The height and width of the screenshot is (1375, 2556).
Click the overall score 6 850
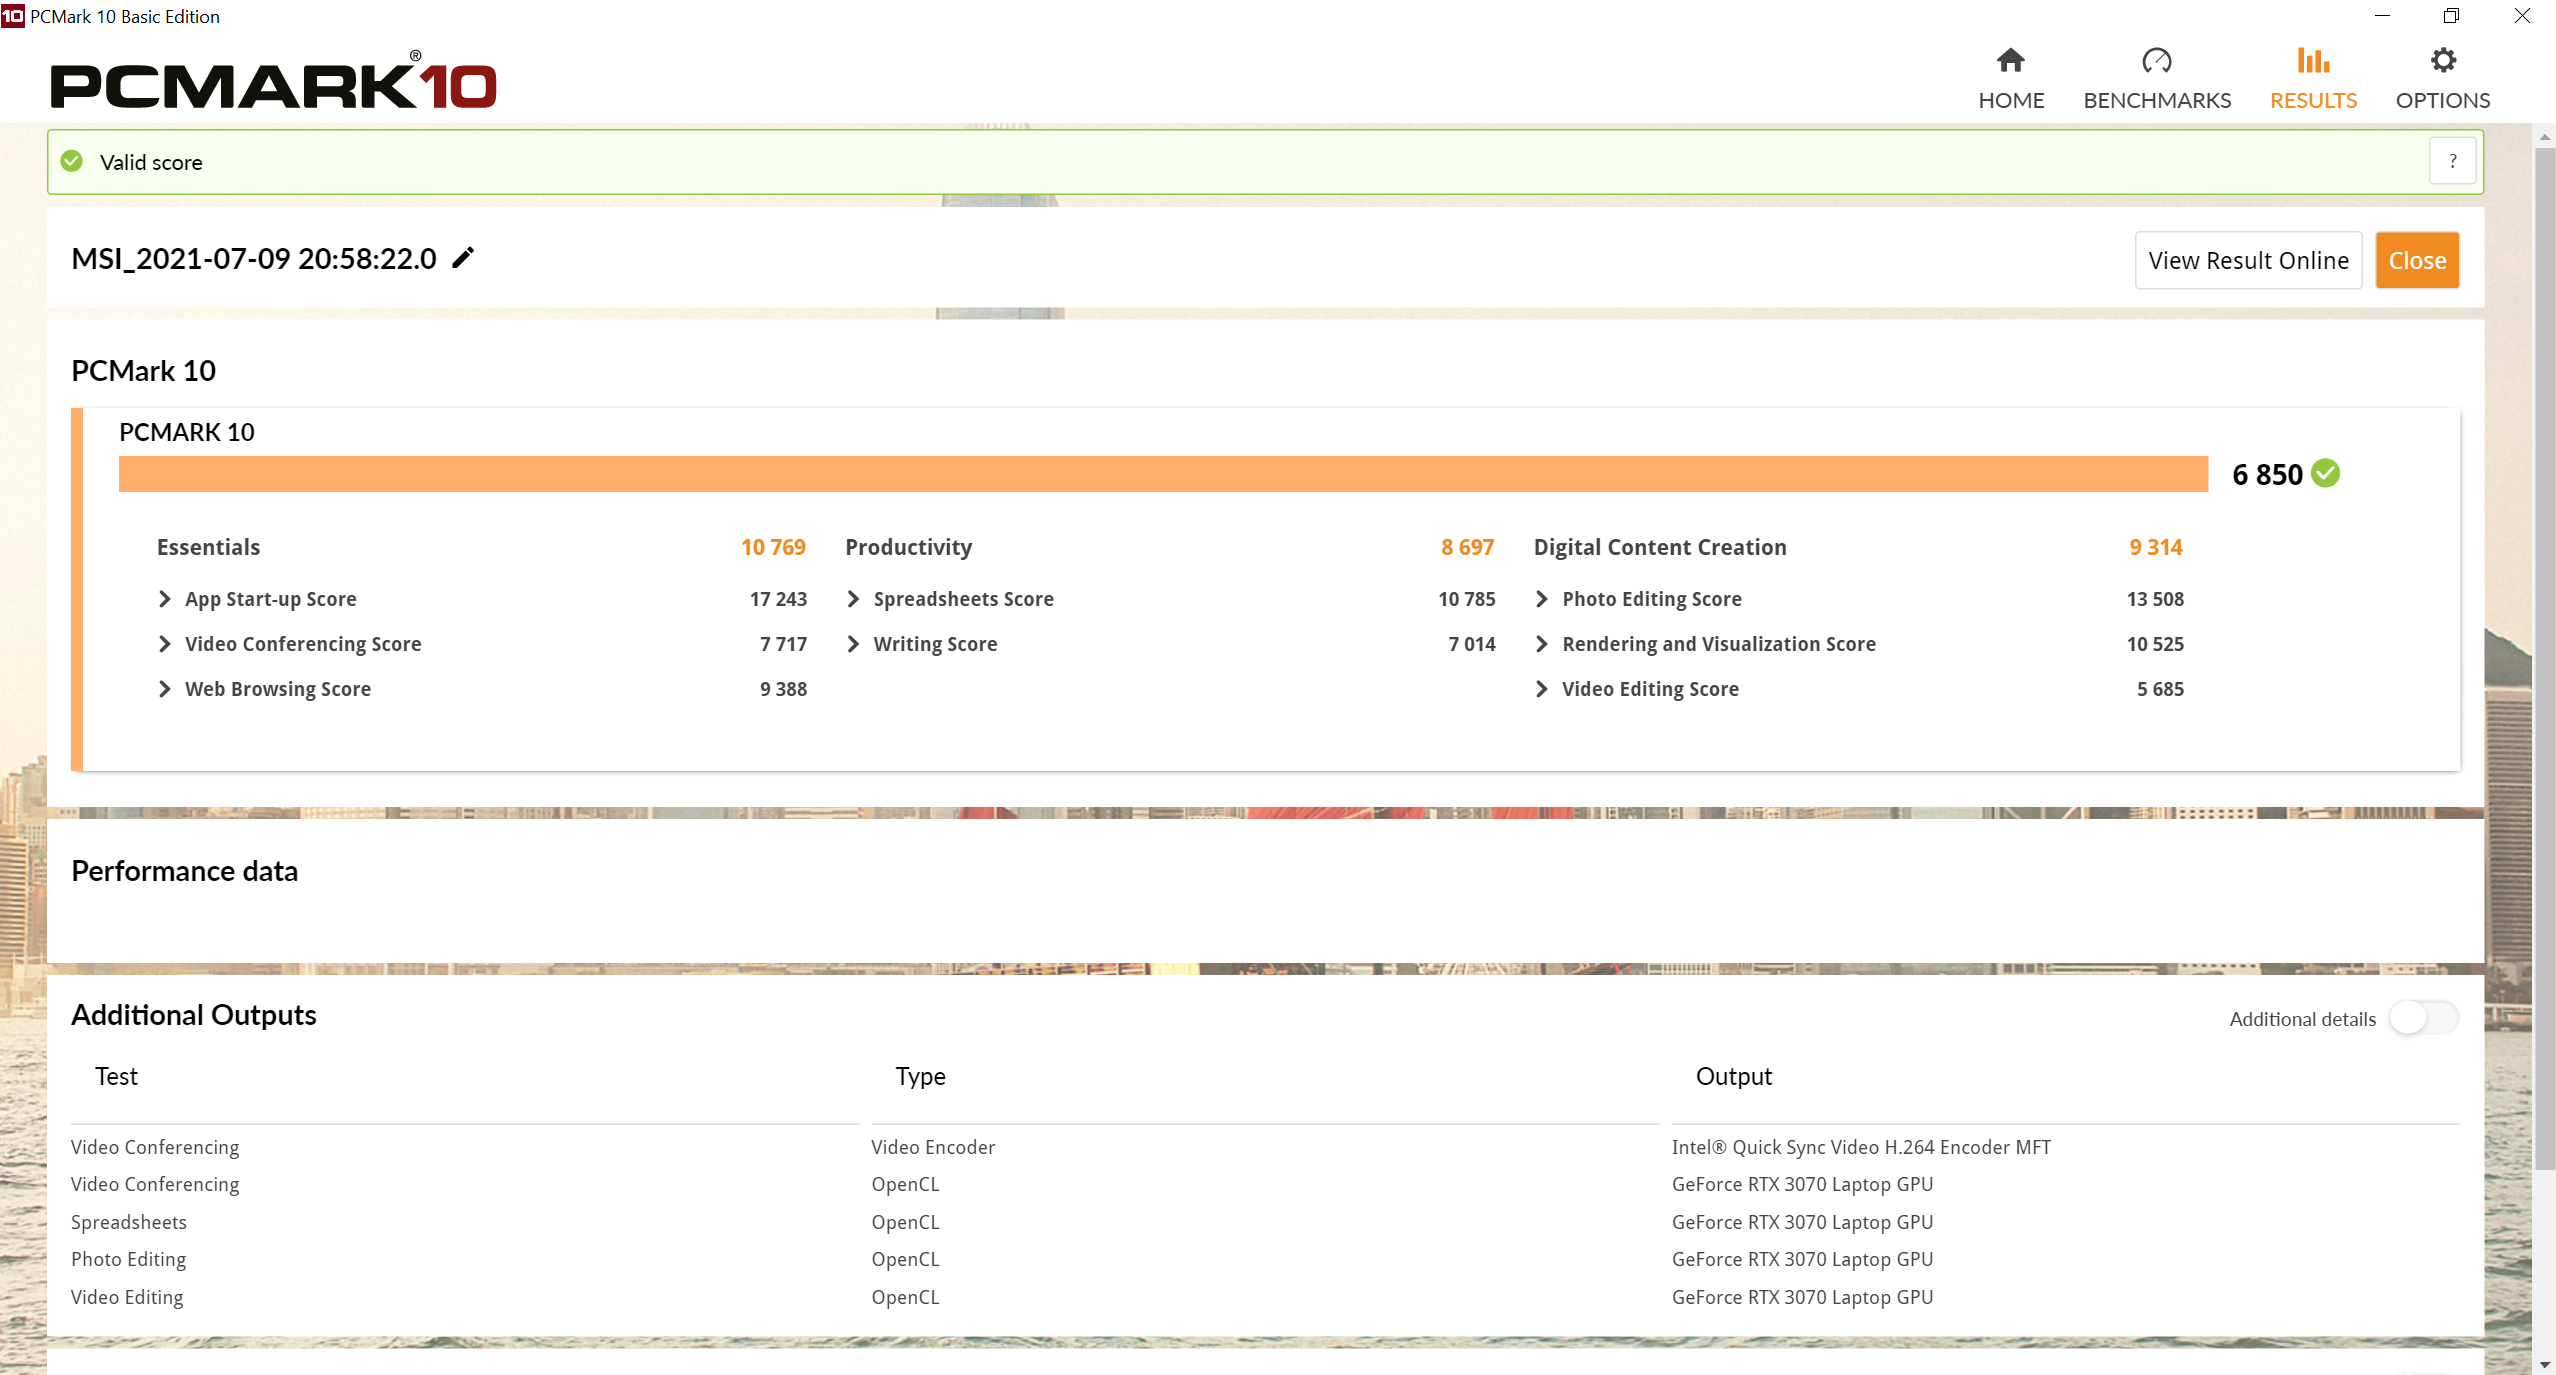coord(2267,474)
